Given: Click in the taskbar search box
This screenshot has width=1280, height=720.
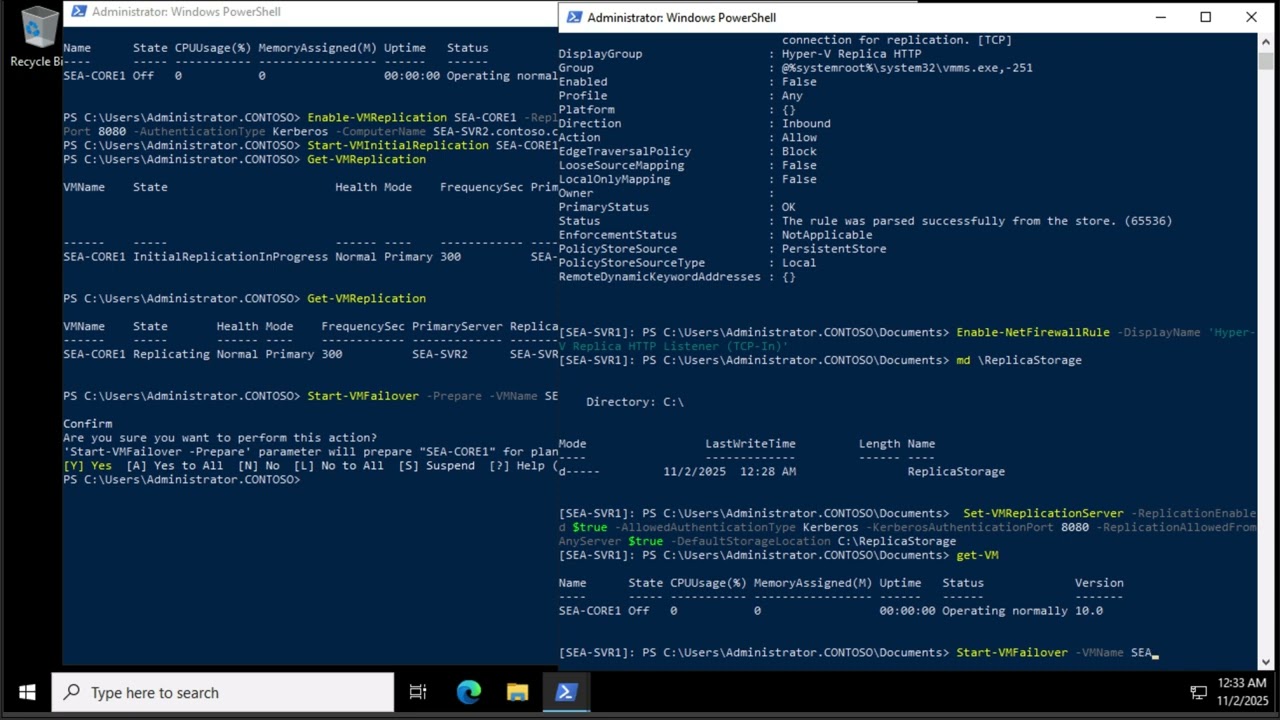Looking at the screenshot, I should click(x=223, y=692).
